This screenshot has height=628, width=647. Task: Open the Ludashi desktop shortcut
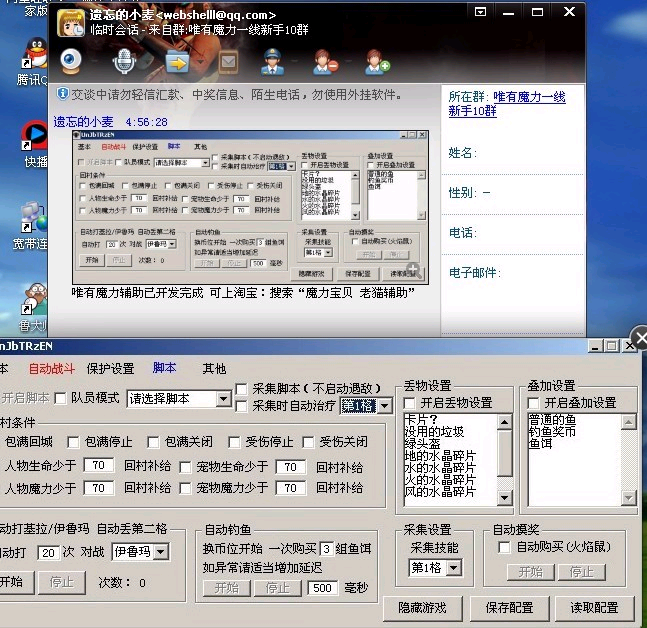(35, 299)
